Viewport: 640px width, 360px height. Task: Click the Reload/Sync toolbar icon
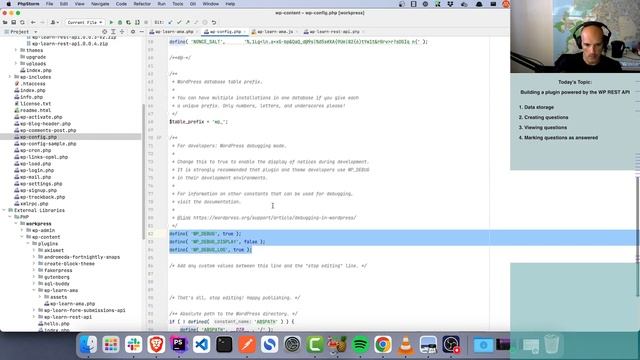pyautogui.click(x=22, y=22)
